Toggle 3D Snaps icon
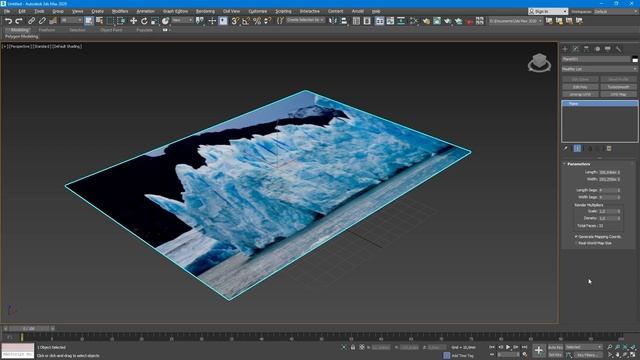This screenshot has height=360, width=640. pyautogui.click(x=235, y=21)
